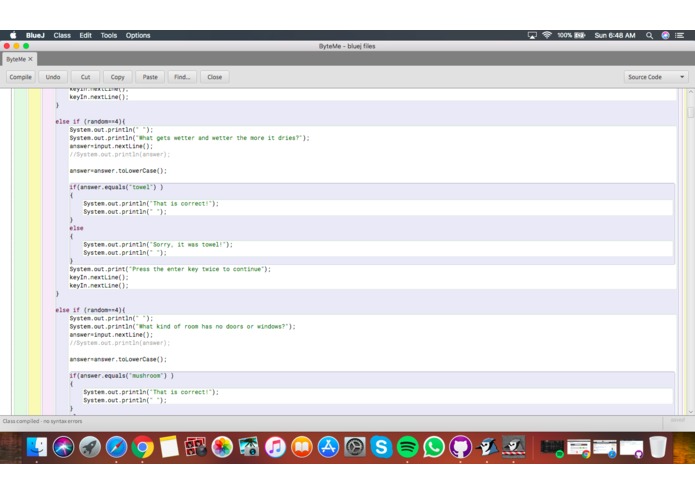Image resolution: width=695 pixels, height=494 pixels.
Task: Click the AirPlay display icon
Action: click(x=532, y=35)
